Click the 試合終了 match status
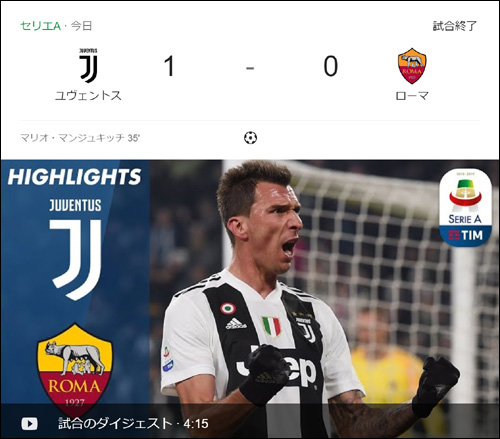500x439 pixels. (455, 26)
